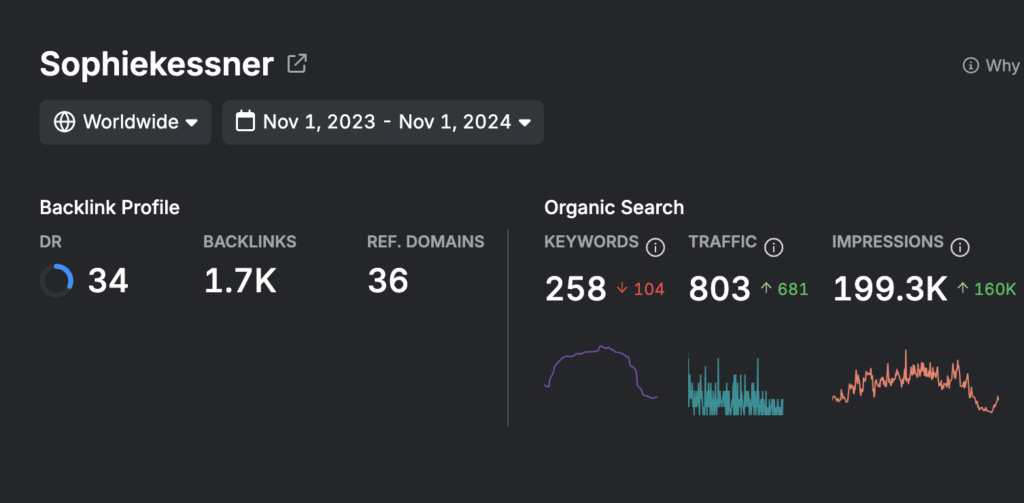
Task: Click the Backlinks value 1.7K
Action: click(x=240, y=282)
